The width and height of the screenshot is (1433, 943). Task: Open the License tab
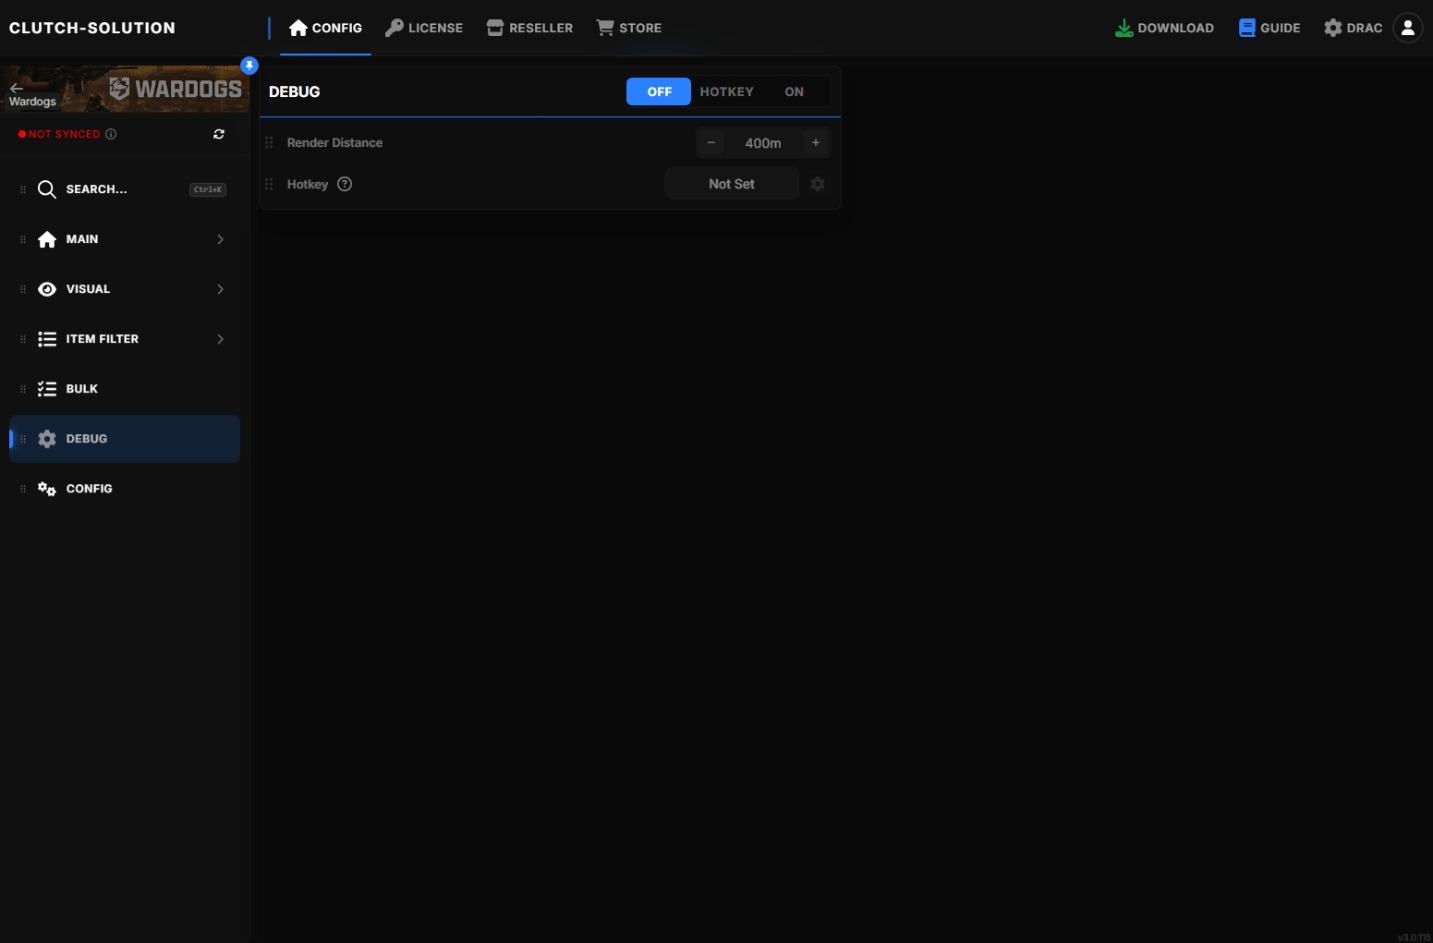pos(424,28)
